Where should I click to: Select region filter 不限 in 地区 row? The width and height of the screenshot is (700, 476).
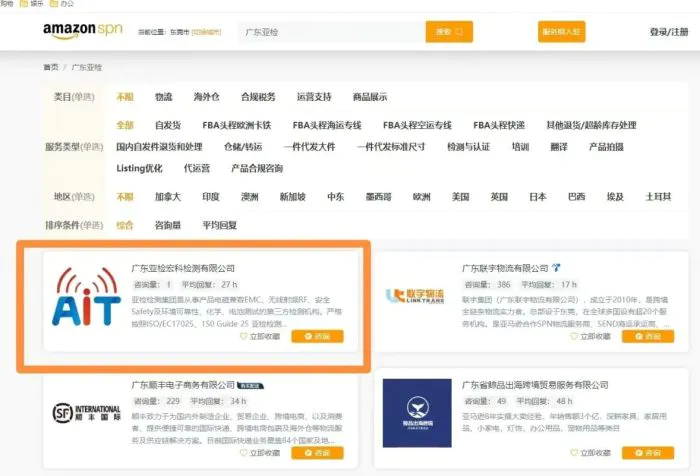point(125,196)
